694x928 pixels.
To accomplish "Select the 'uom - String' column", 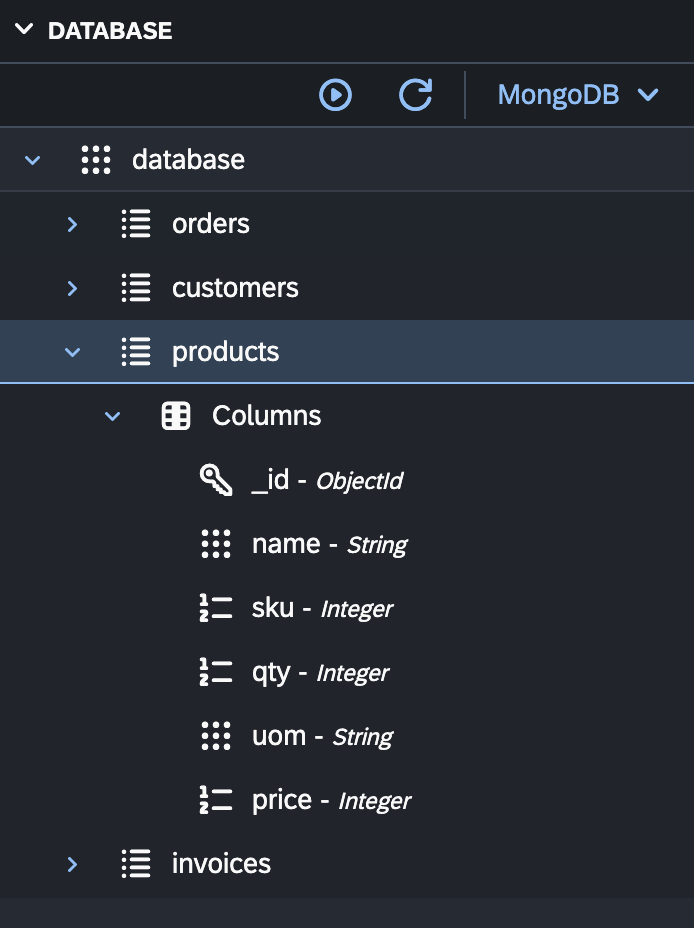I will (x=322, y=736).
